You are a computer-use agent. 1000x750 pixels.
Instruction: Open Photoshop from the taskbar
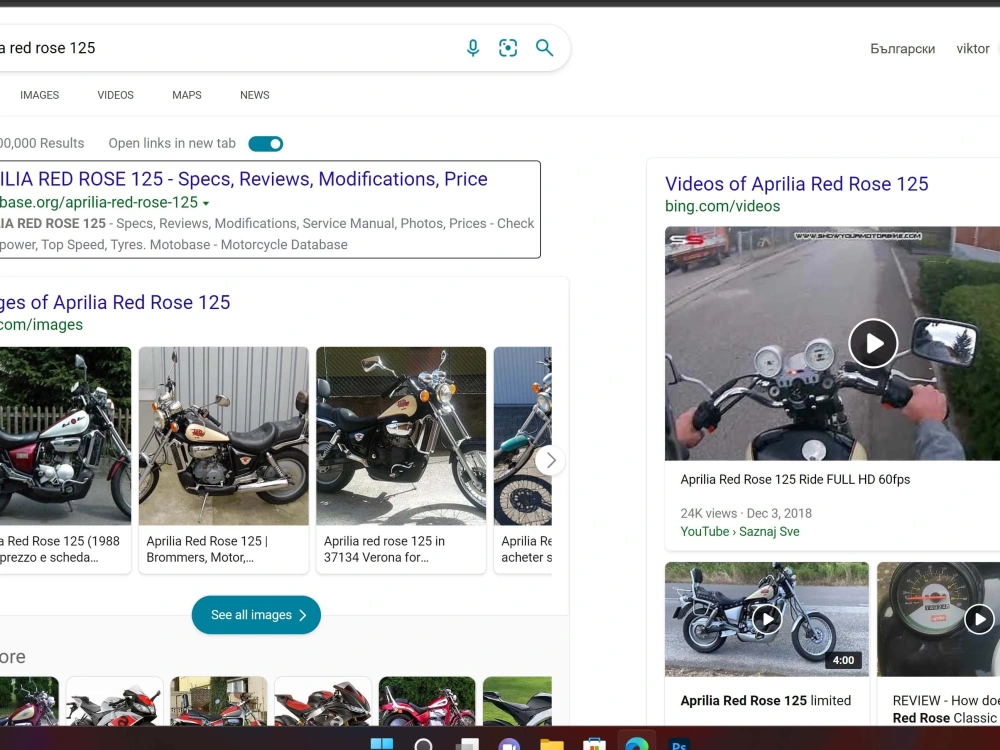pos(679,744)
